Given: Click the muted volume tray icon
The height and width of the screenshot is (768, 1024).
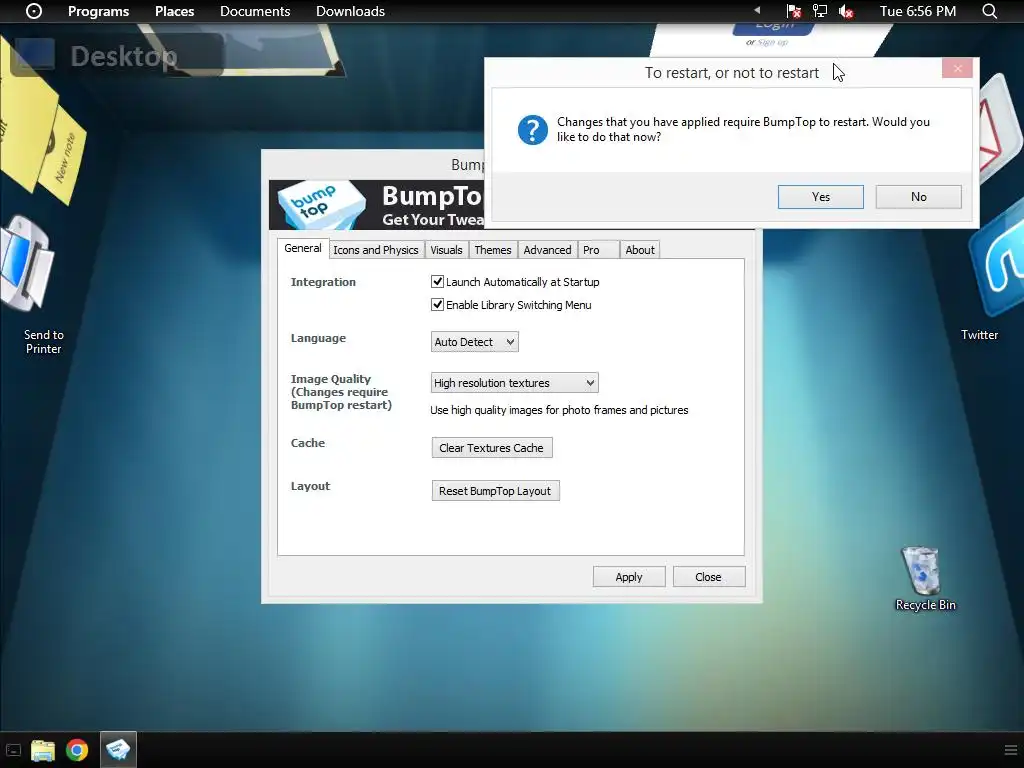Looking at the screenshot, I should coord(846,11).
